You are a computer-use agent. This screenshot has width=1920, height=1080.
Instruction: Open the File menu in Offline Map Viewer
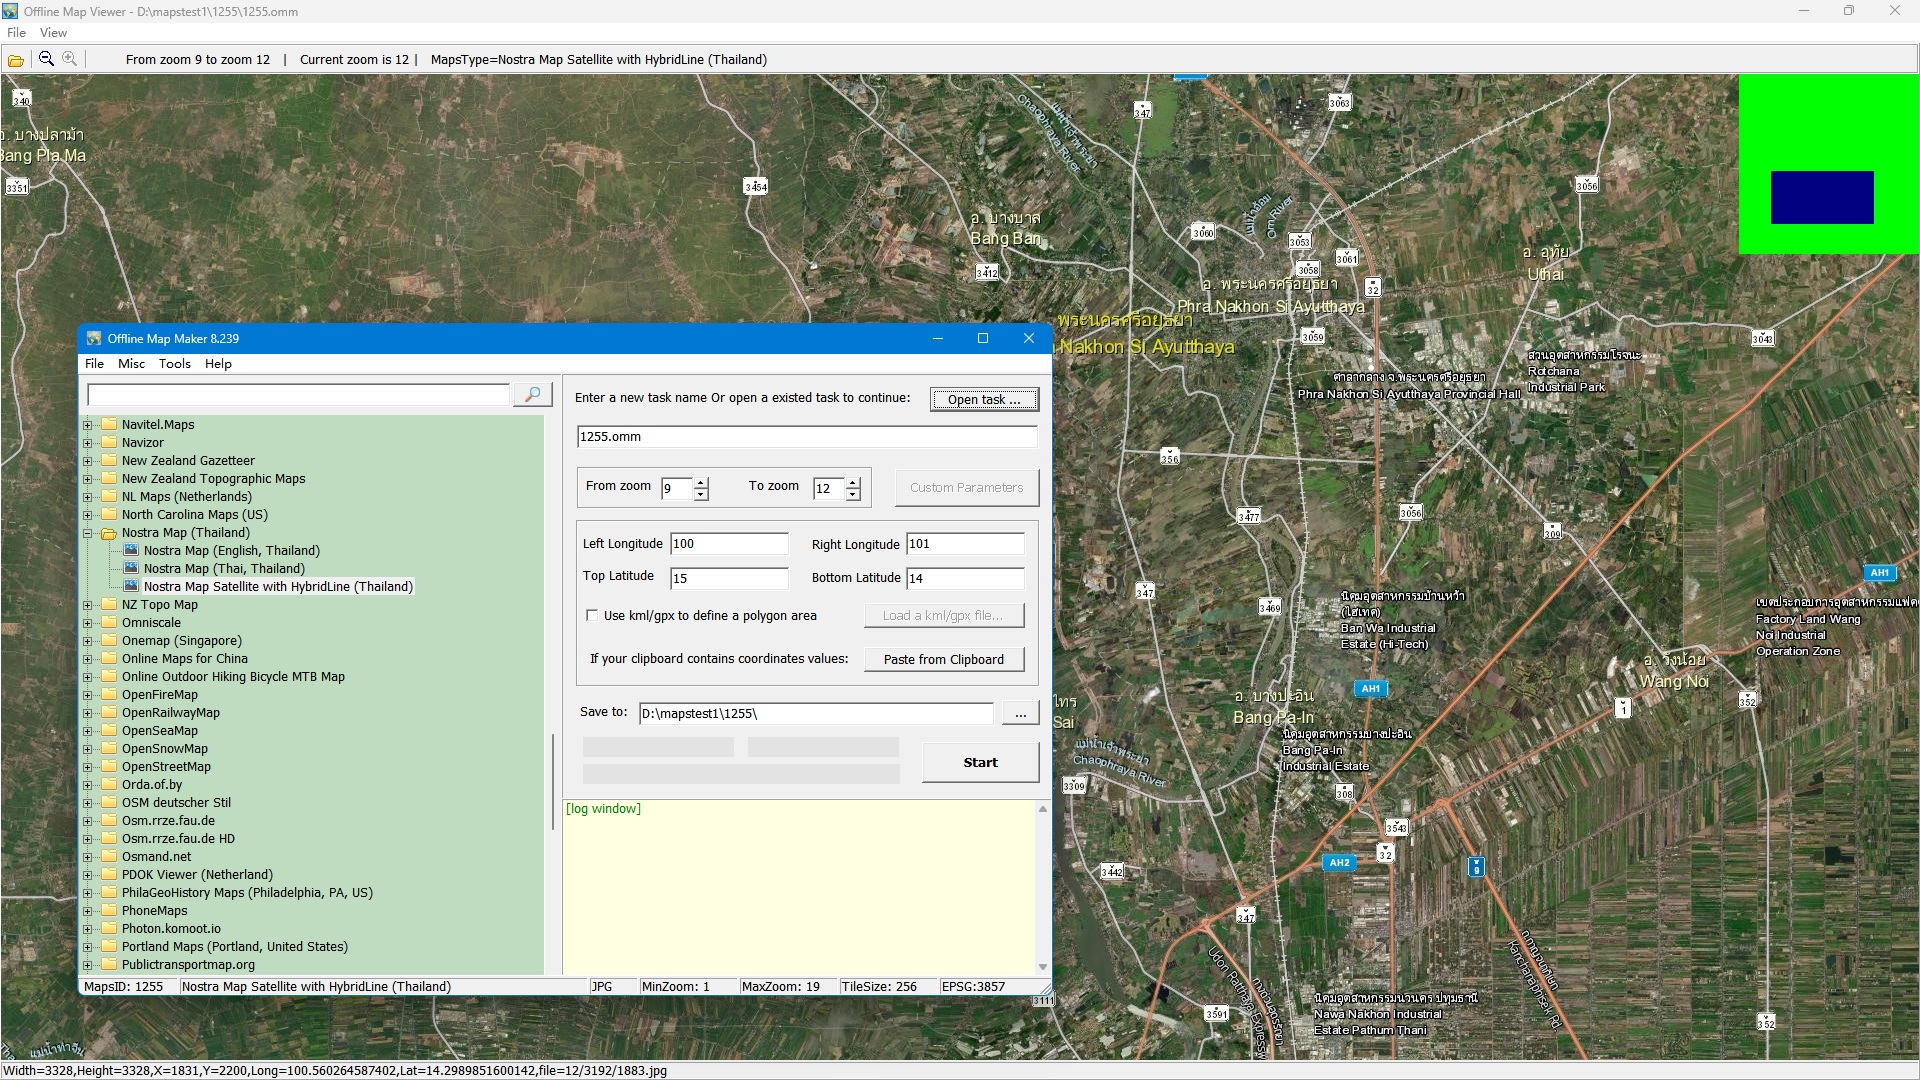point(17,33)
